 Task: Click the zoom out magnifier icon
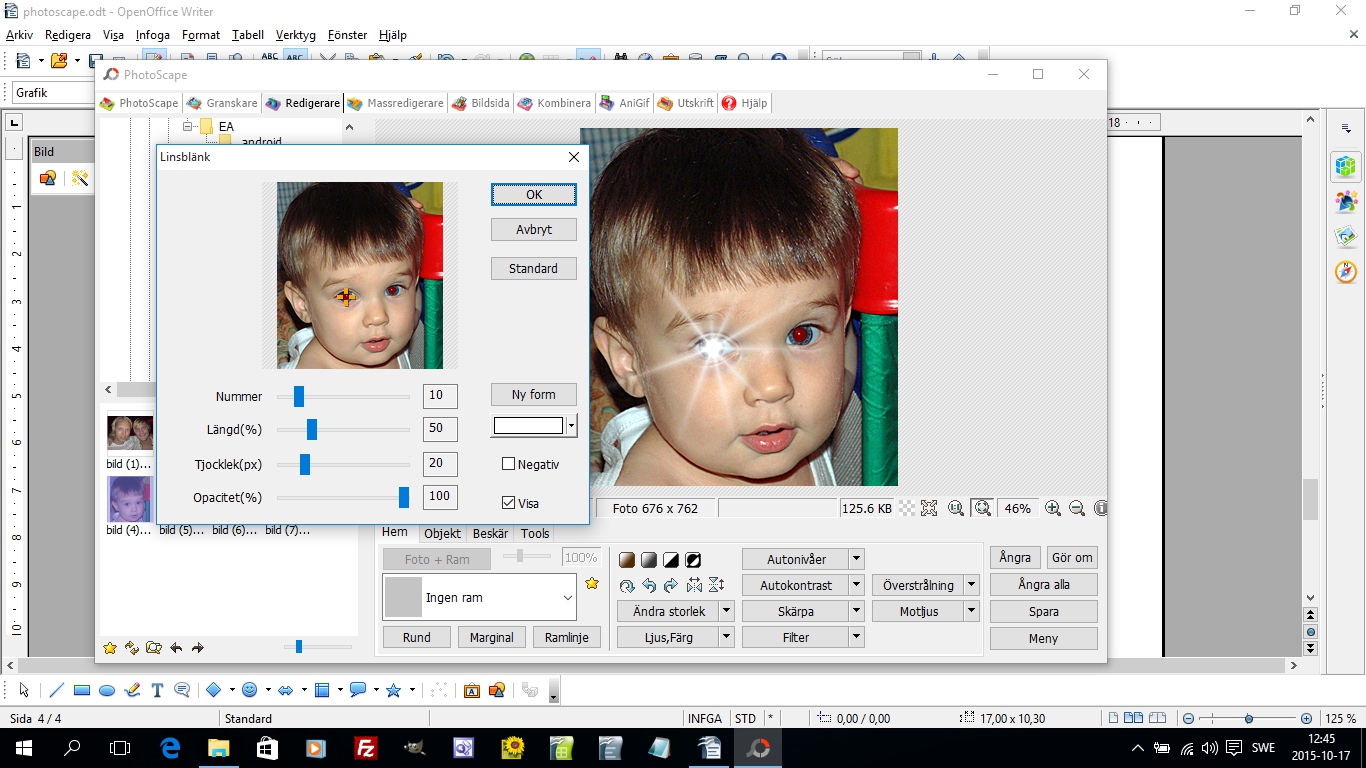1077,508
